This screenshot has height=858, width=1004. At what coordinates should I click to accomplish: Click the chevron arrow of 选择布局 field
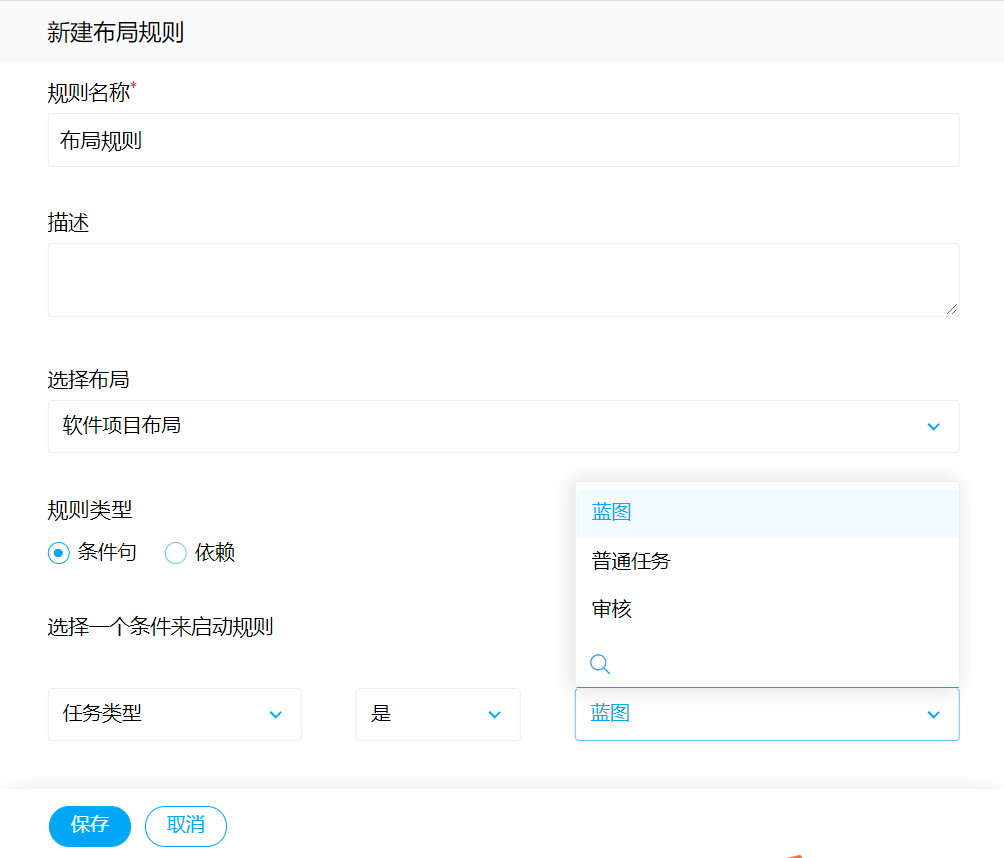(933, 427)
